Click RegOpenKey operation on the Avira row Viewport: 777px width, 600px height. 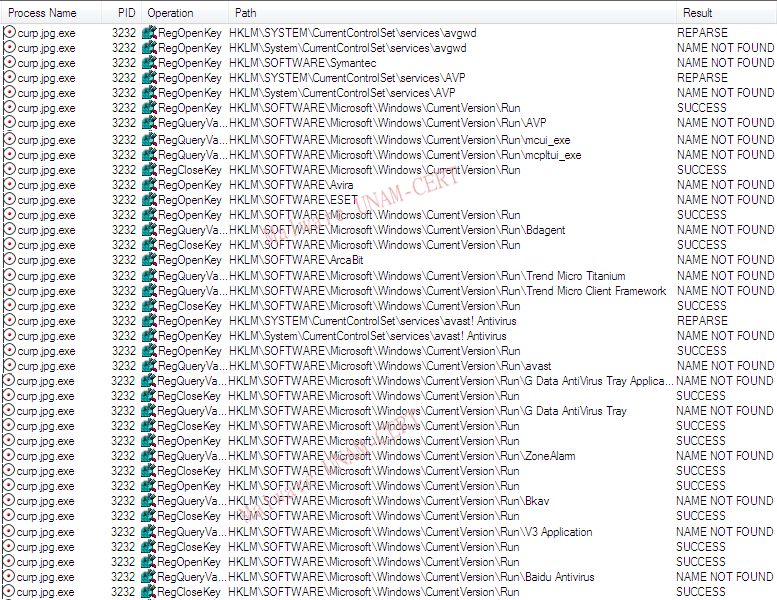pos(189,185)
